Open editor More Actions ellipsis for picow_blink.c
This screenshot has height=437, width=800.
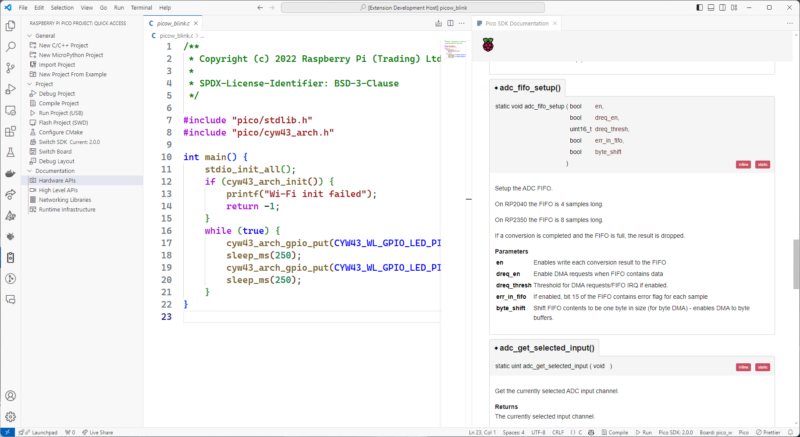462,23
